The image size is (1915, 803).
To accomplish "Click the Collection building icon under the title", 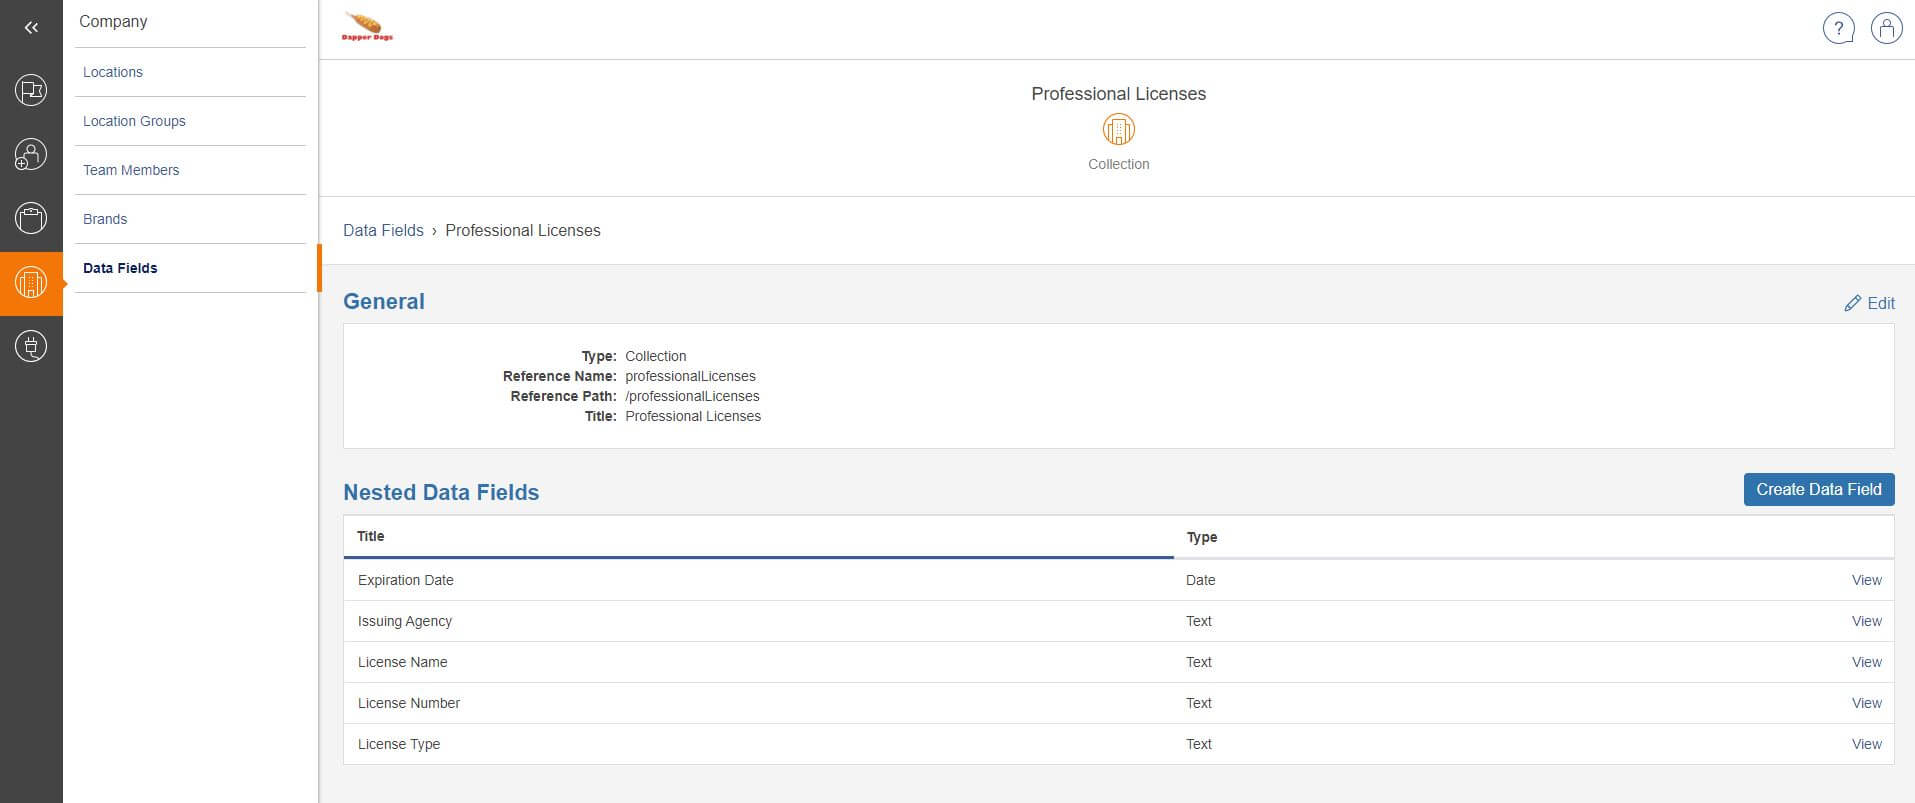I will pos(1118,129).
